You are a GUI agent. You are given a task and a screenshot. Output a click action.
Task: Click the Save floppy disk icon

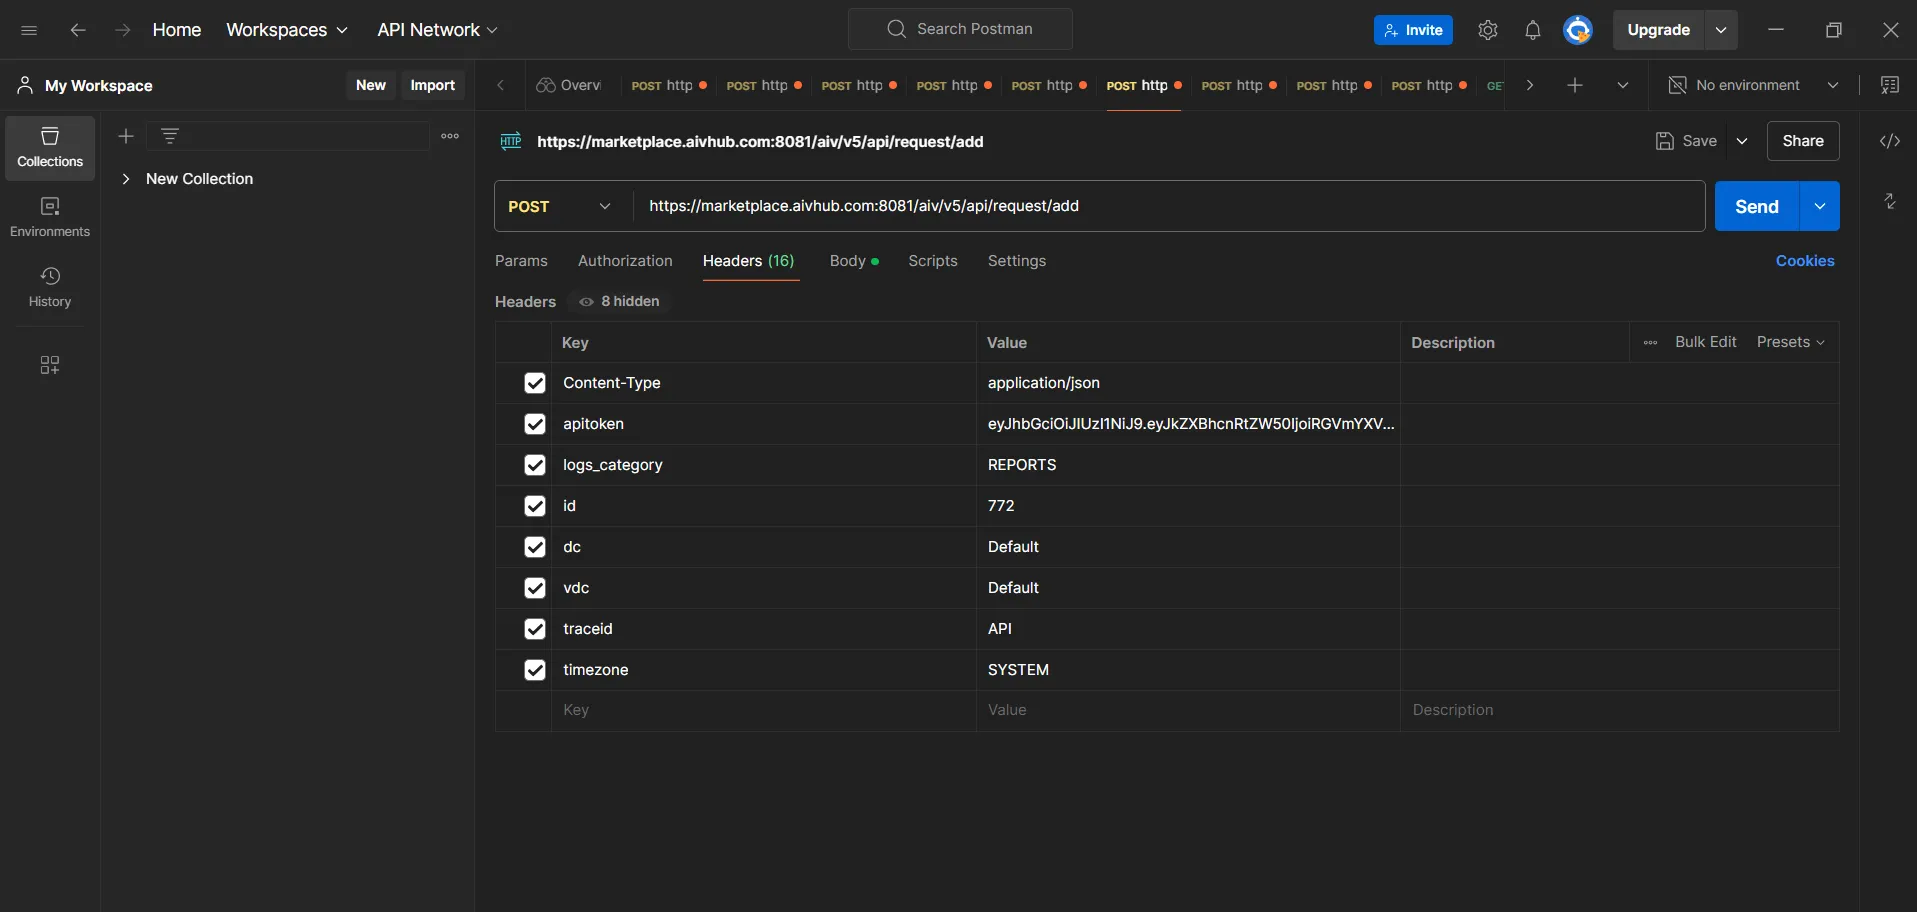(x=1665, y=141)
